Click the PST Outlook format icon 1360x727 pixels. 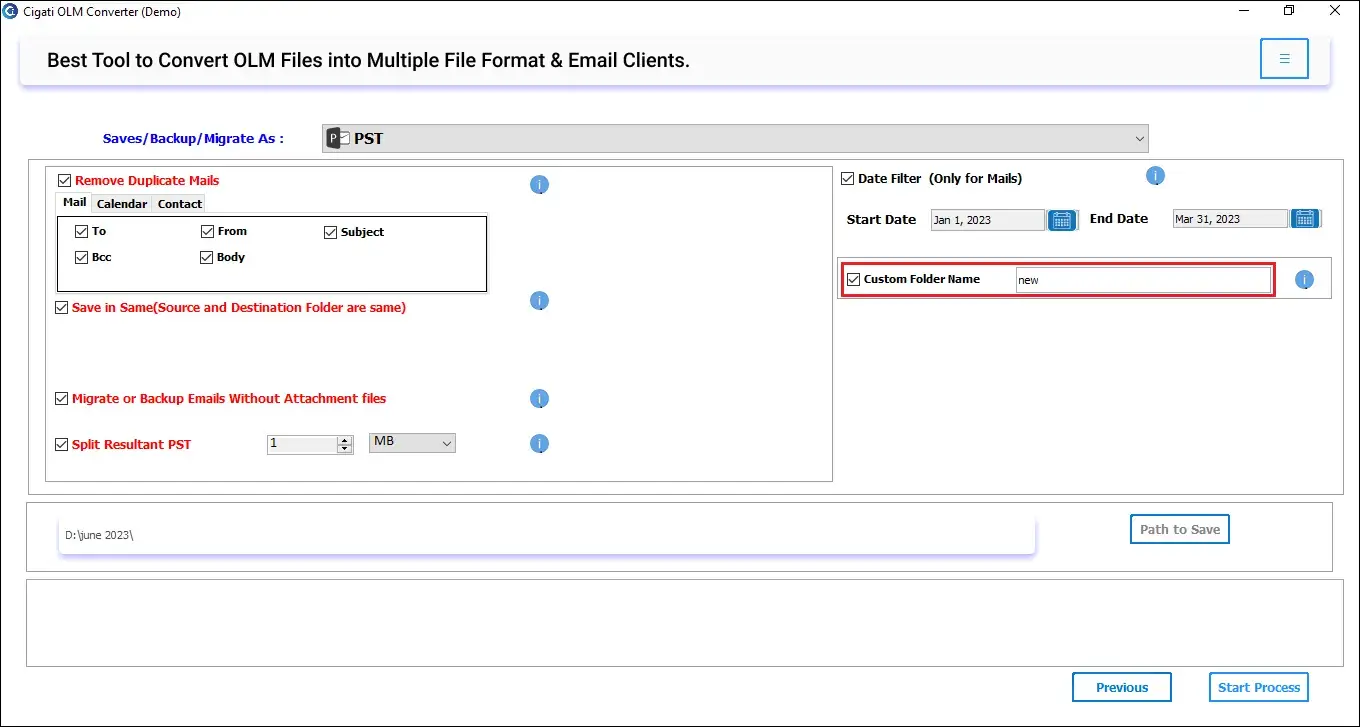click(338, 139)
